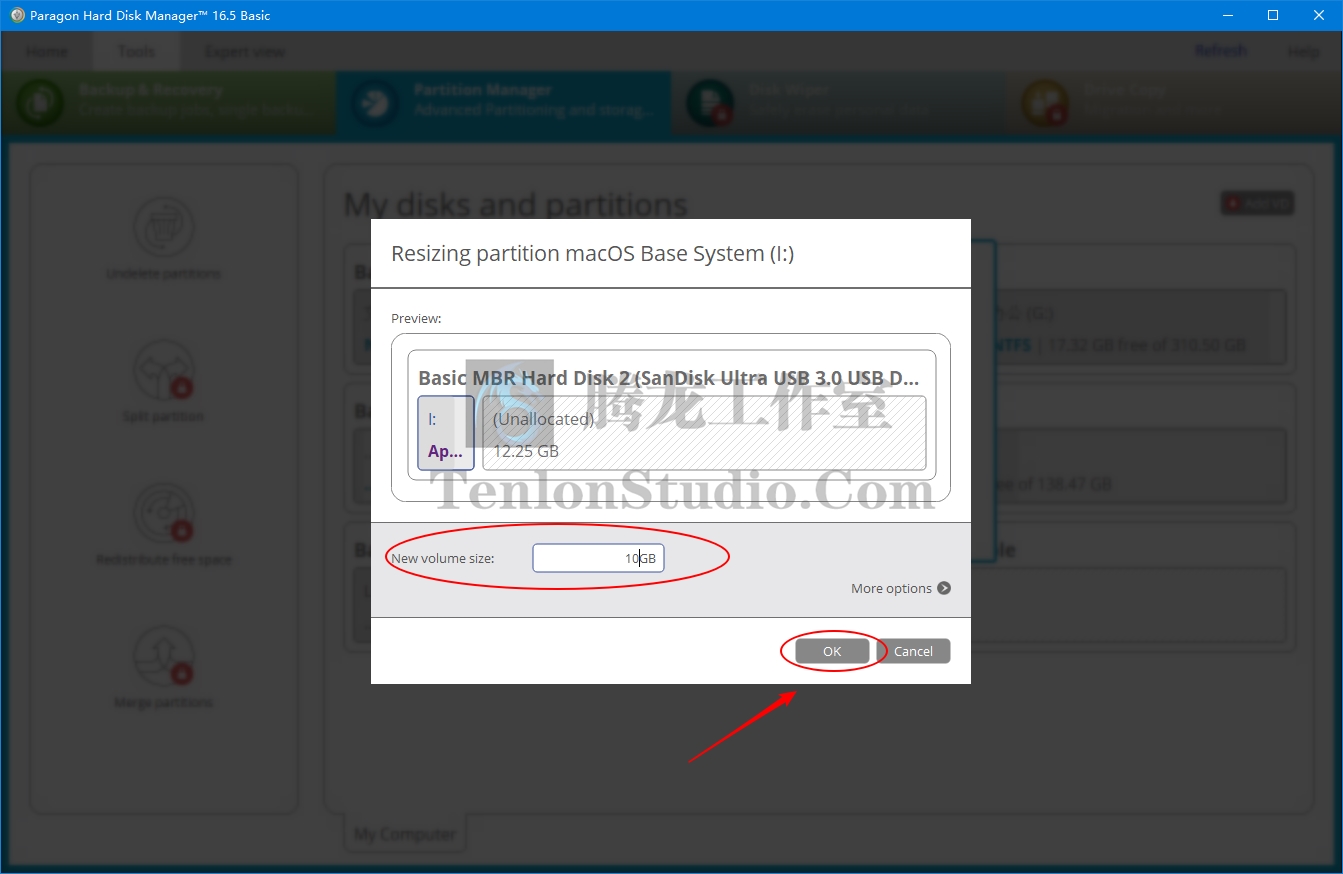Image resolution: width=1343 pixels, height=874 pixels.
Task: Click the 12.25 GB size text
Action: [x=526, y=451]
